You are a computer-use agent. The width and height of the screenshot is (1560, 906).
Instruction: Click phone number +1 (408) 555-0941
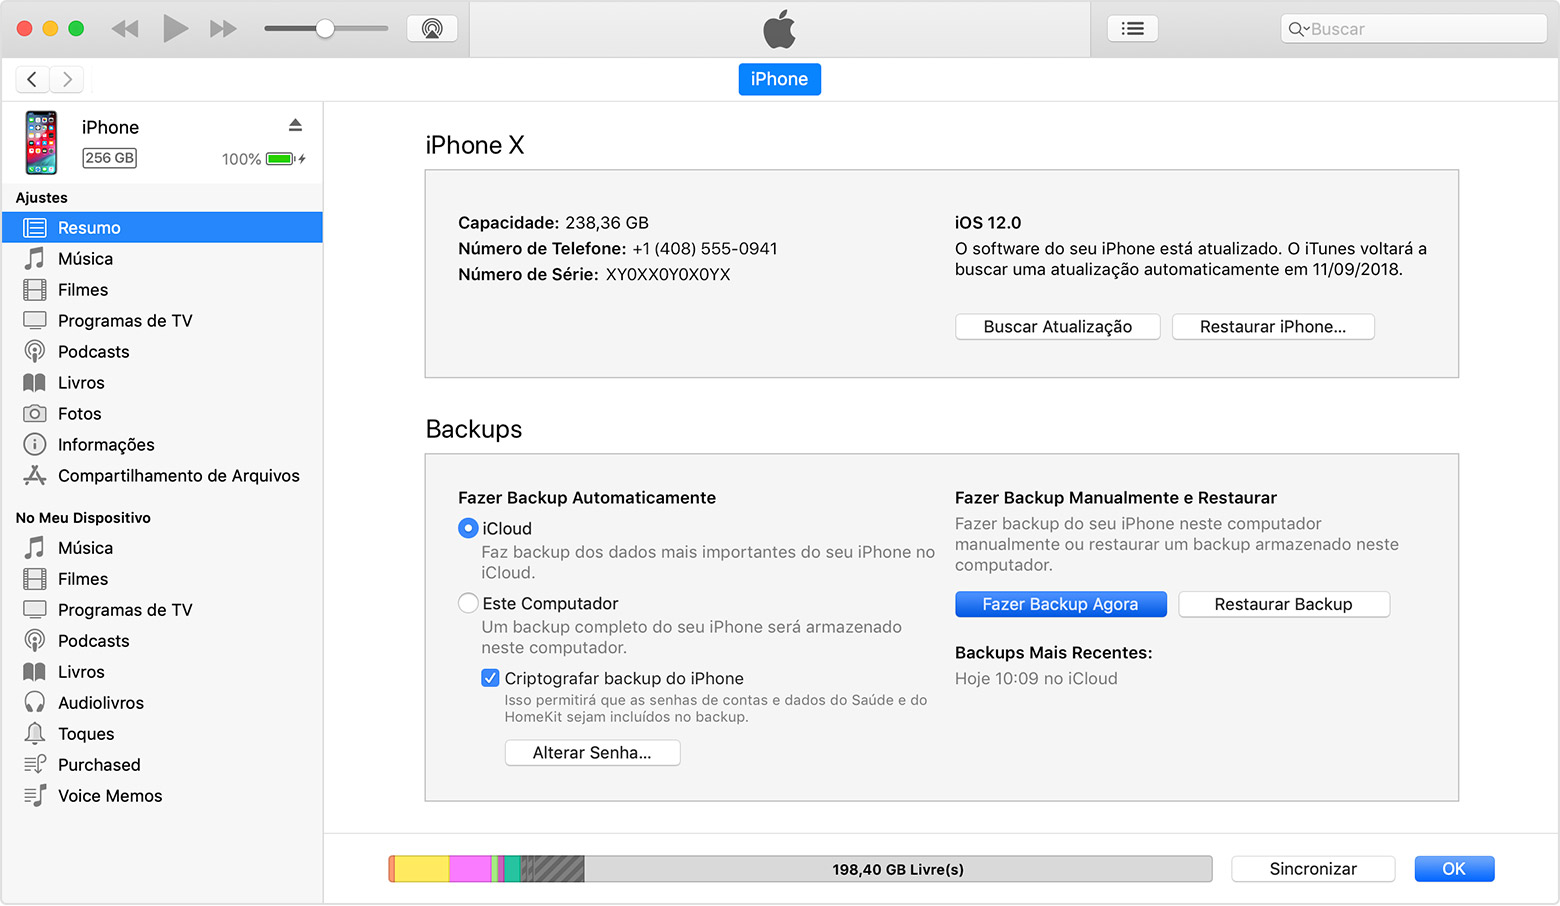[705, 249]
